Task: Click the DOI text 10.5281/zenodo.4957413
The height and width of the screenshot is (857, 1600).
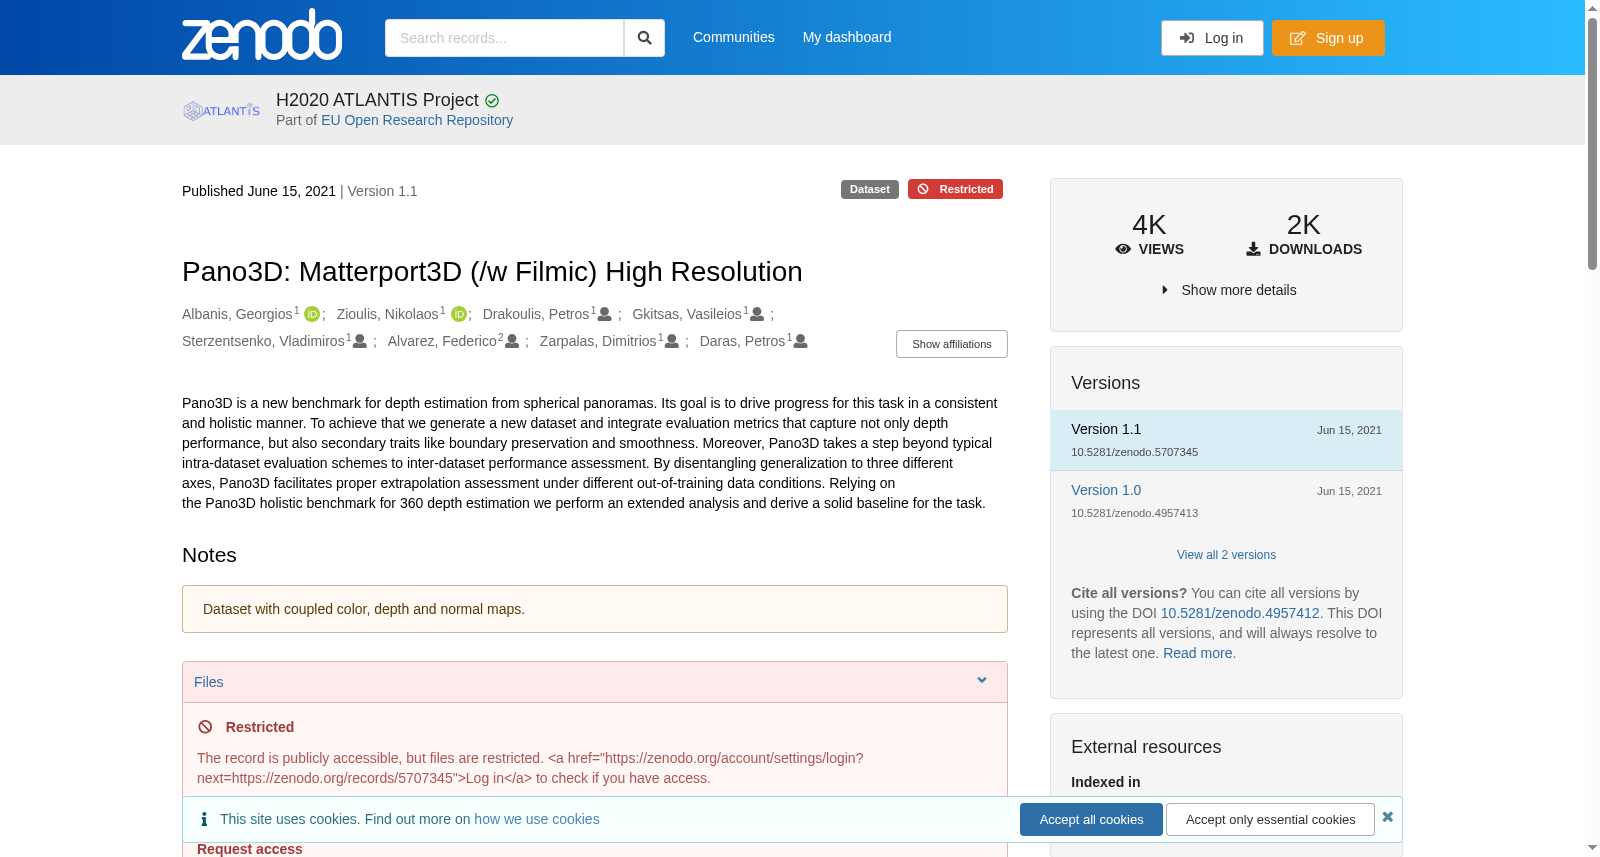Action: point(1134,513)
